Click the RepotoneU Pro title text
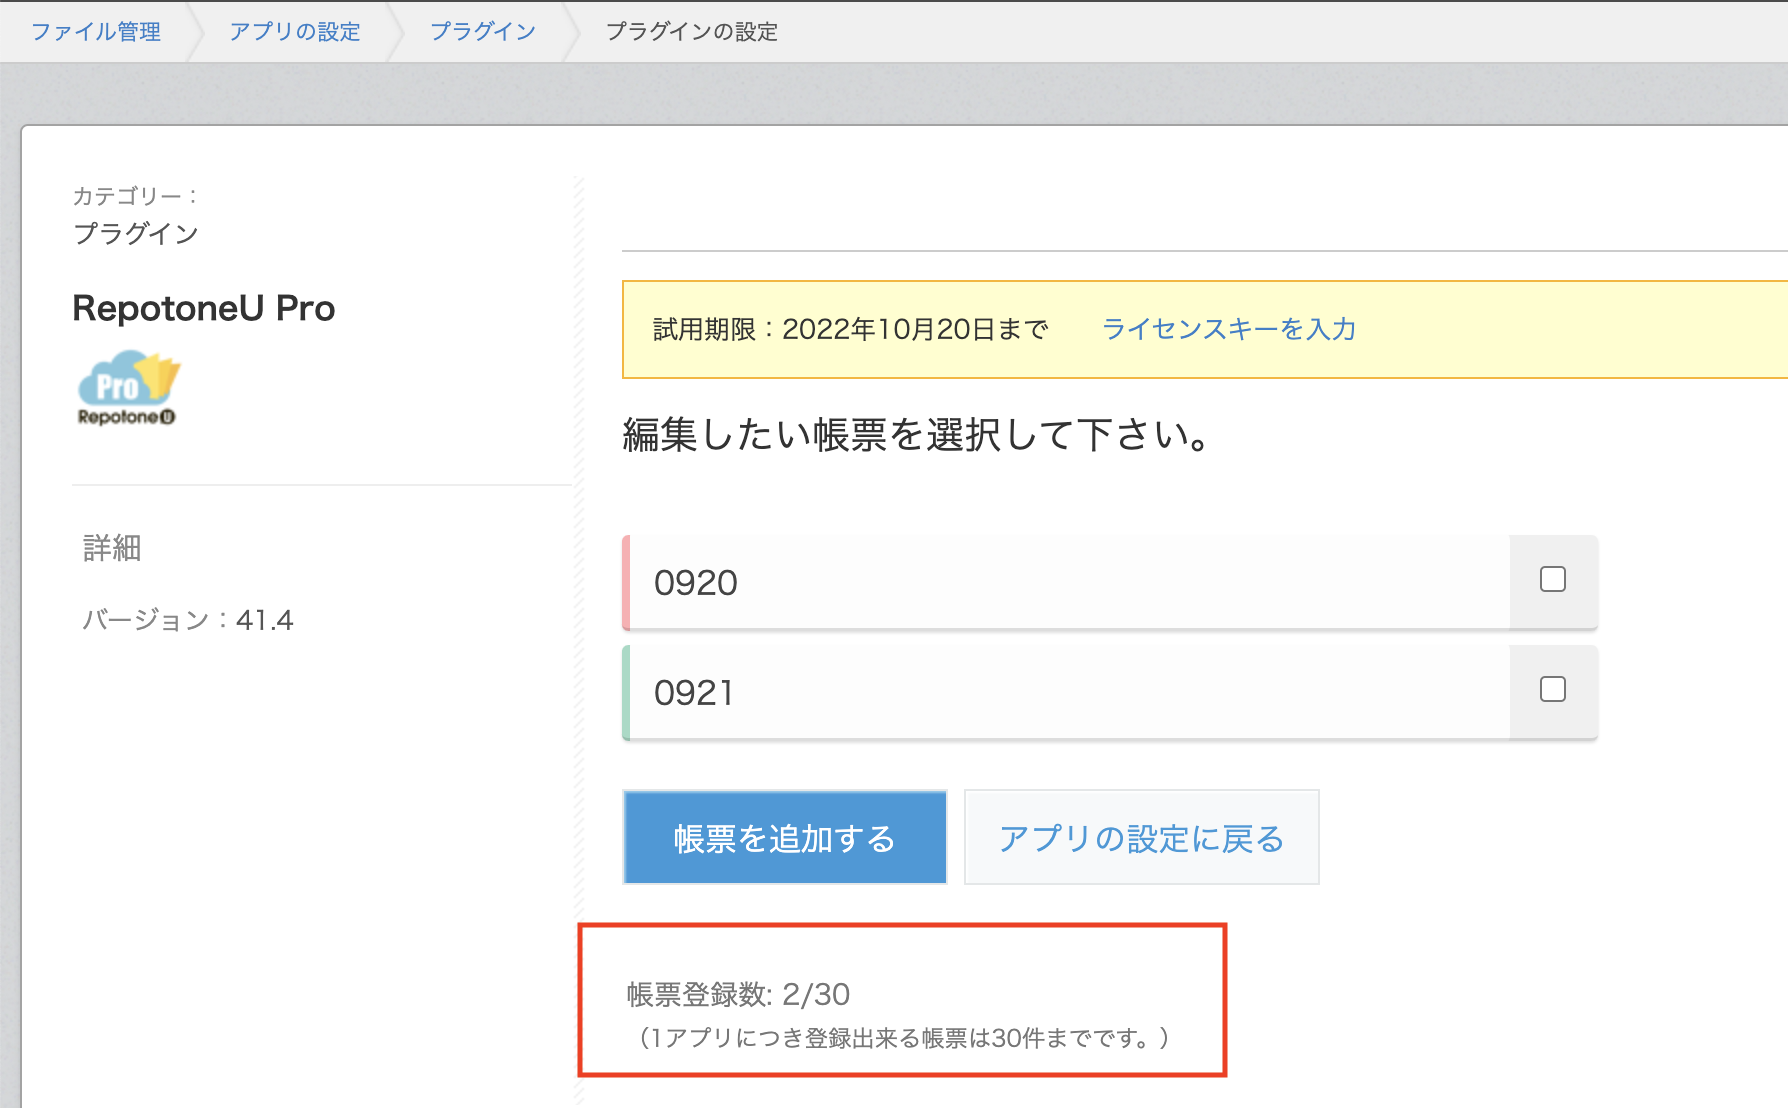This screenshot has height=1108, width=1788. (x=204, y=308)
